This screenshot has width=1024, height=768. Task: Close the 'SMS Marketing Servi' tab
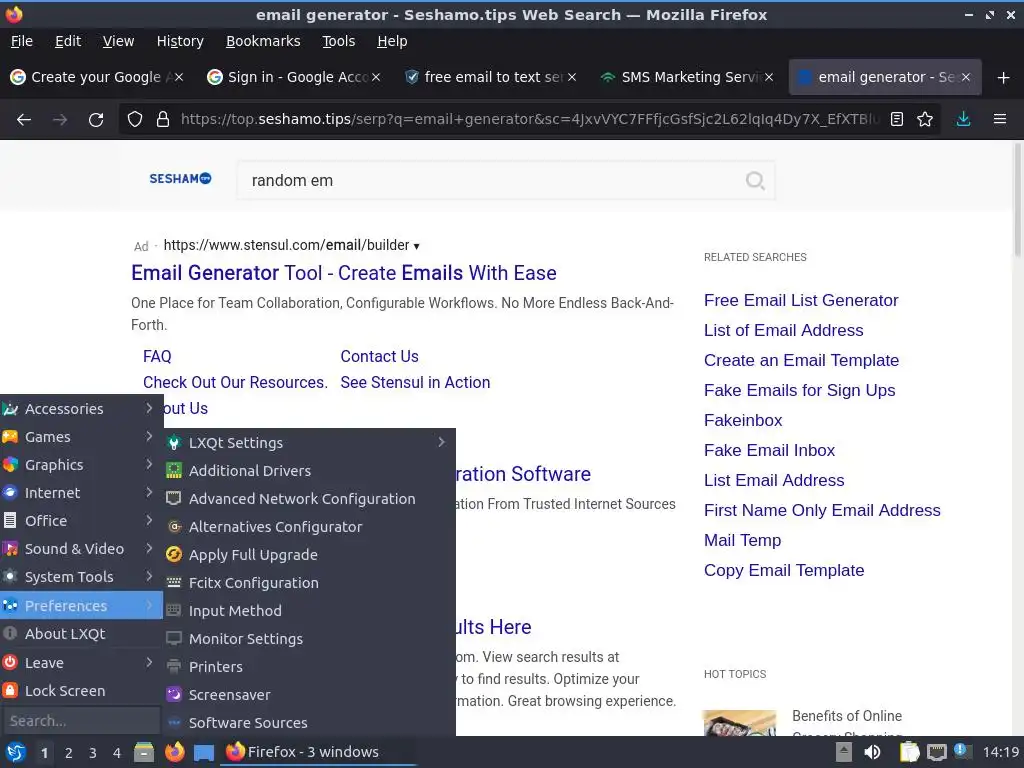(769, 77)
